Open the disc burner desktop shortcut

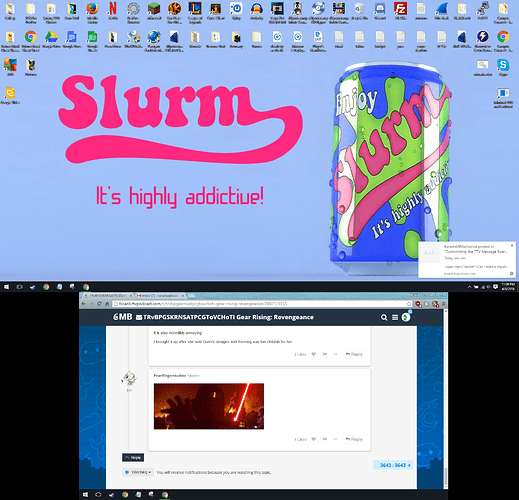(318, 12)
